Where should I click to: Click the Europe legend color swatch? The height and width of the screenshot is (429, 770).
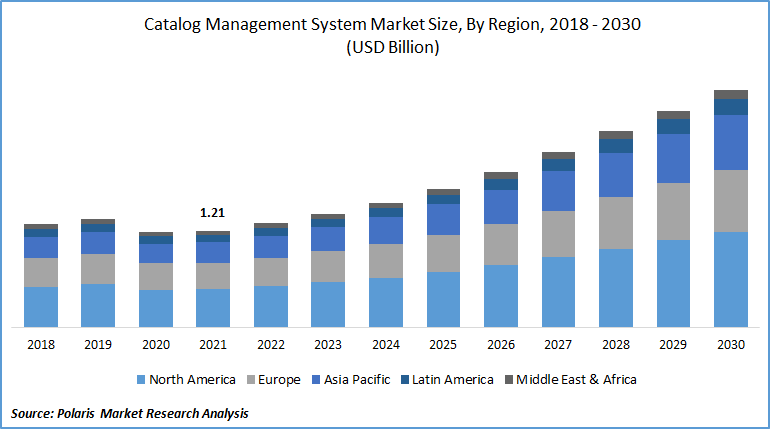251,380
